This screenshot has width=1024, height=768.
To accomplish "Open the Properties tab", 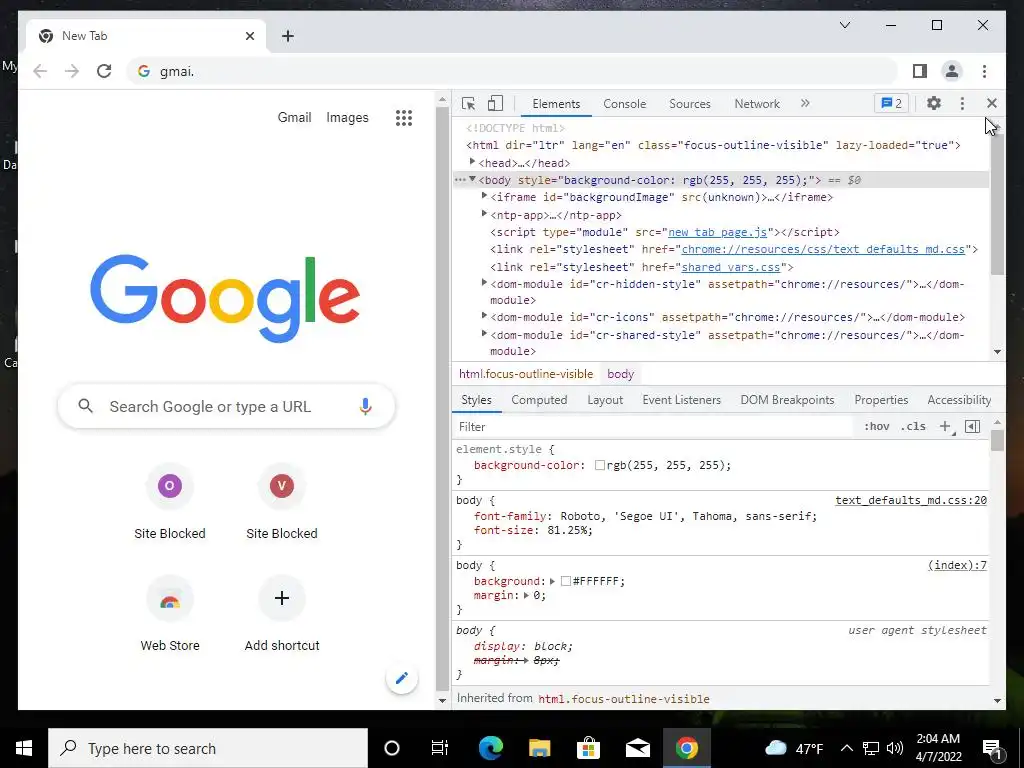I will tap(881, 400).
